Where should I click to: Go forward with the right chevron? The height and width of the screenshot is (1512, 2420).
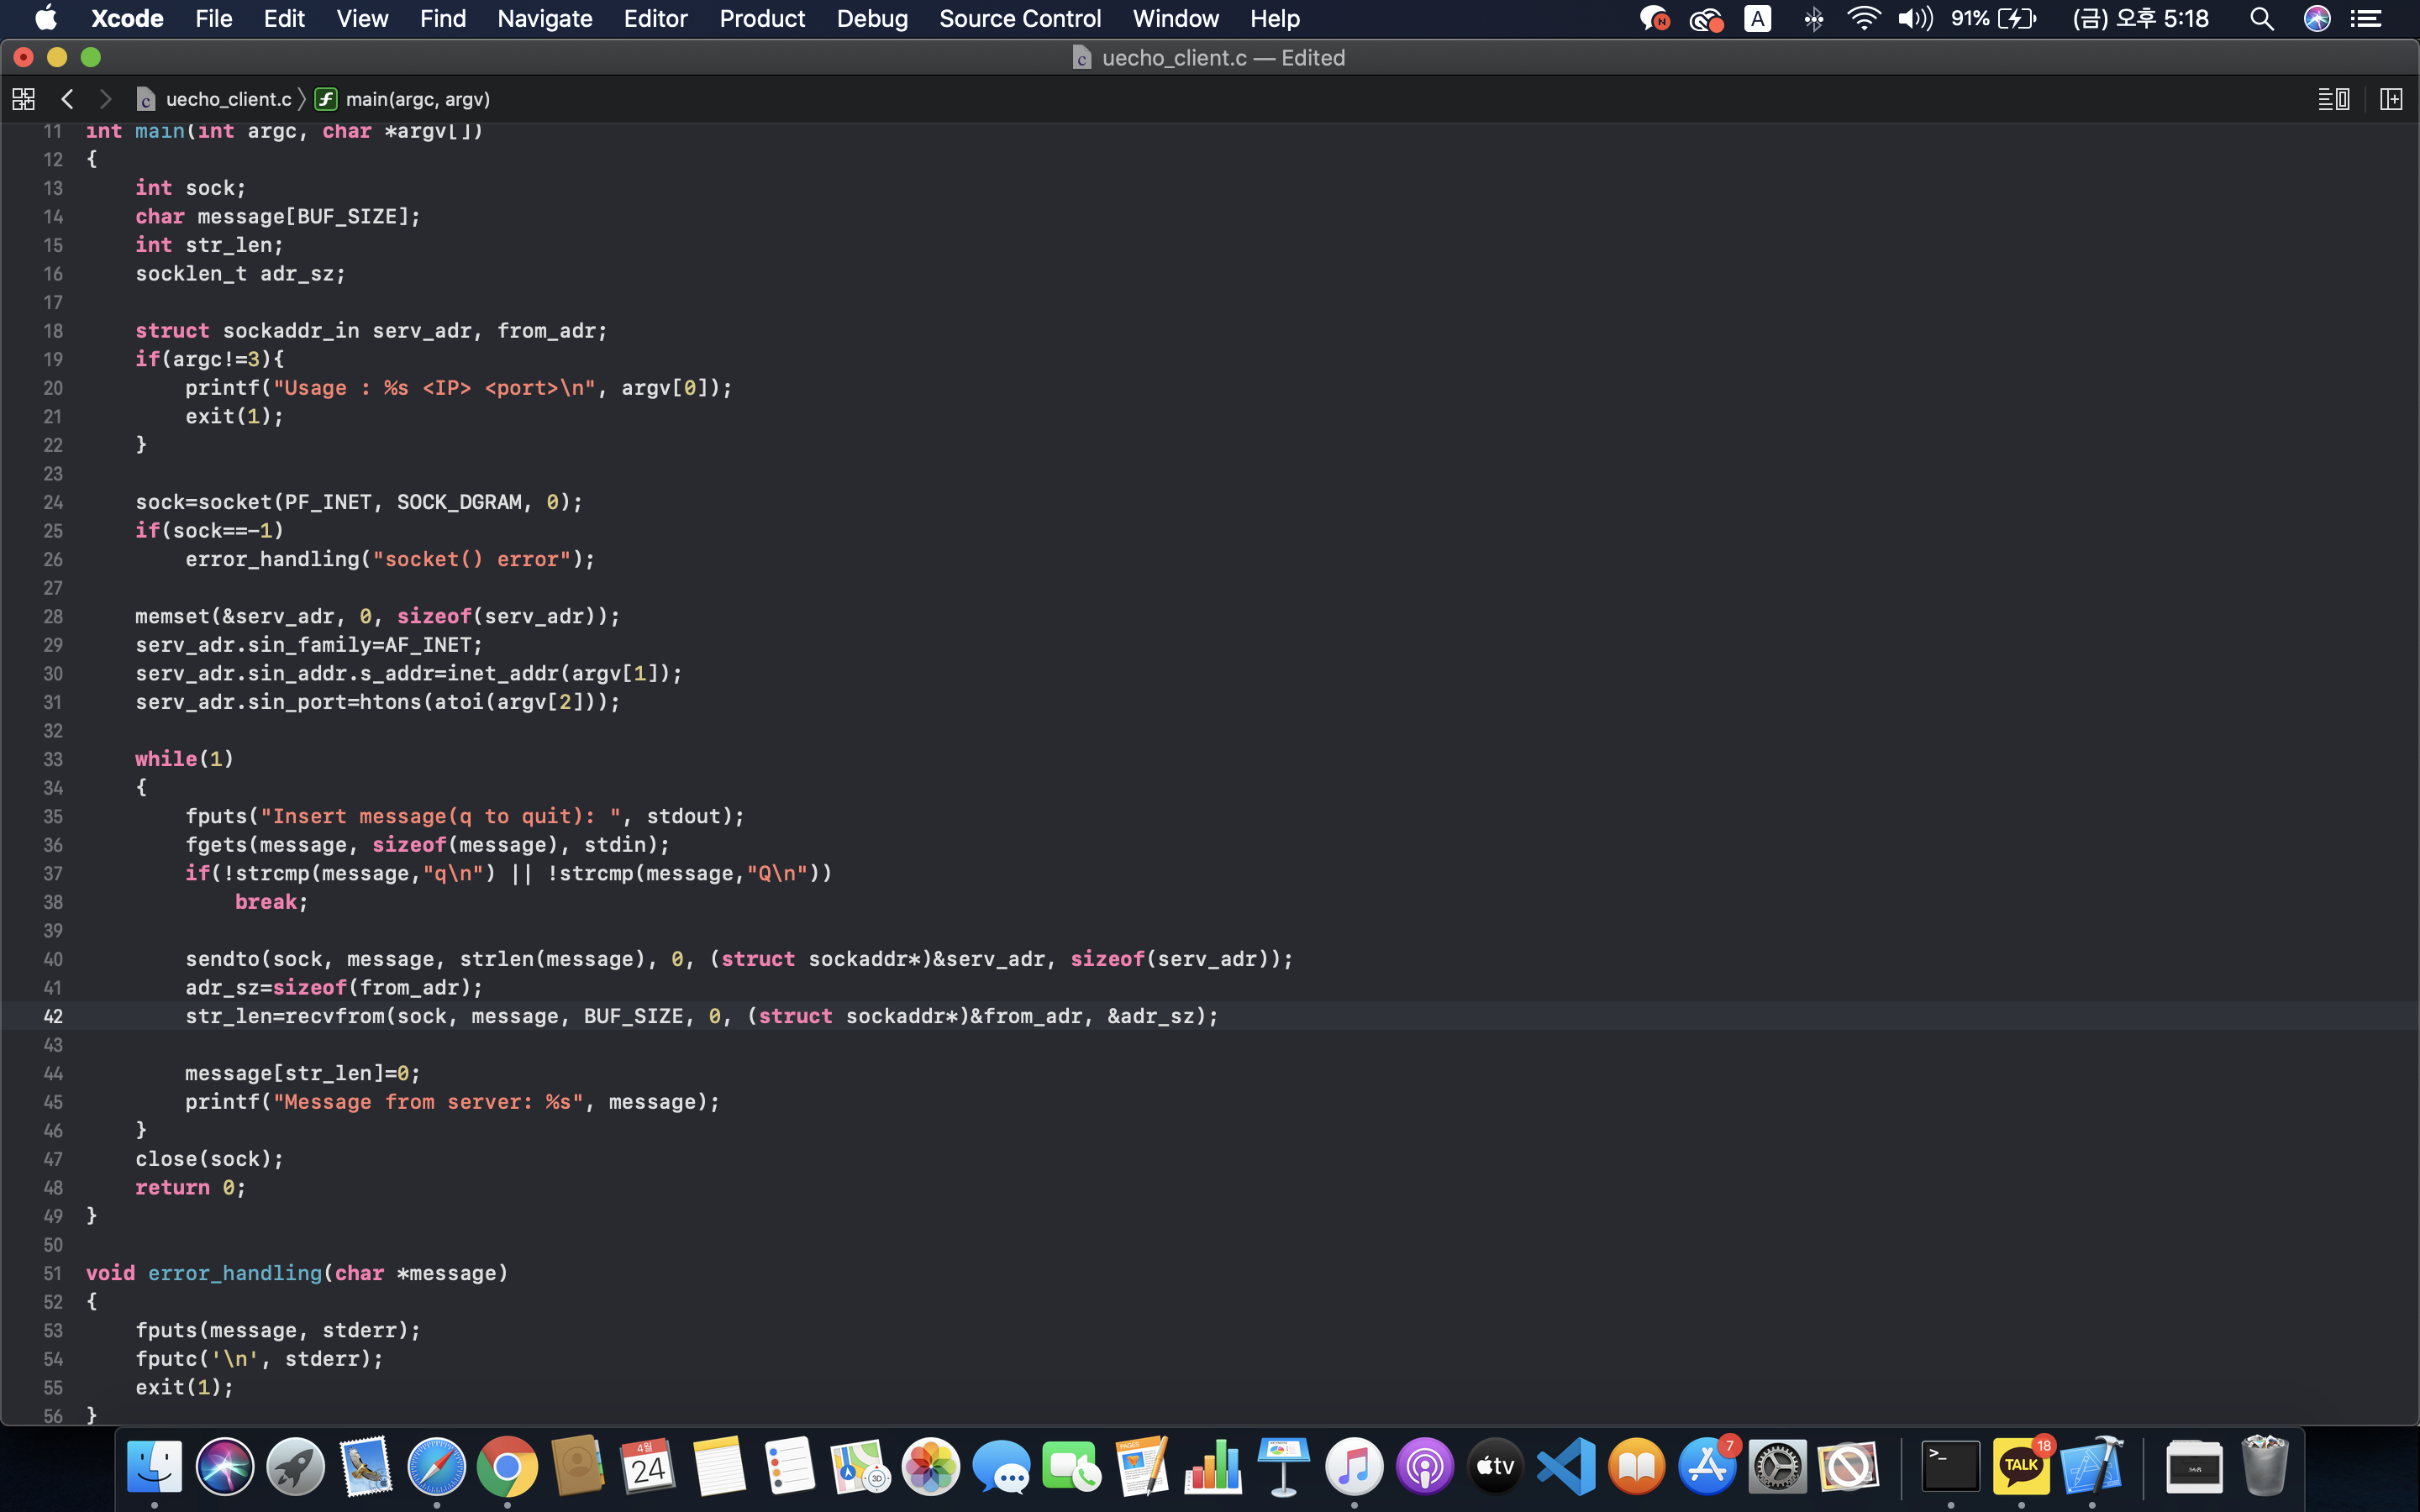pos(105,99)
